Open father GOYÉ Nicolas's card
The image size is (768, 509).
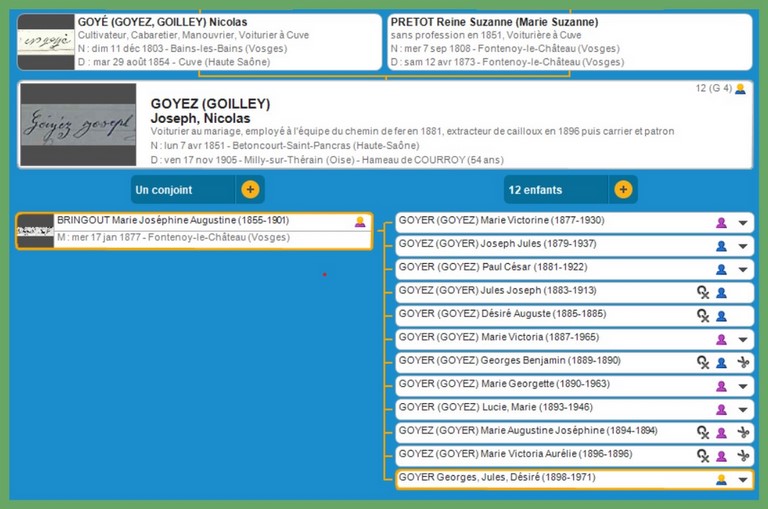coord(200,42)
